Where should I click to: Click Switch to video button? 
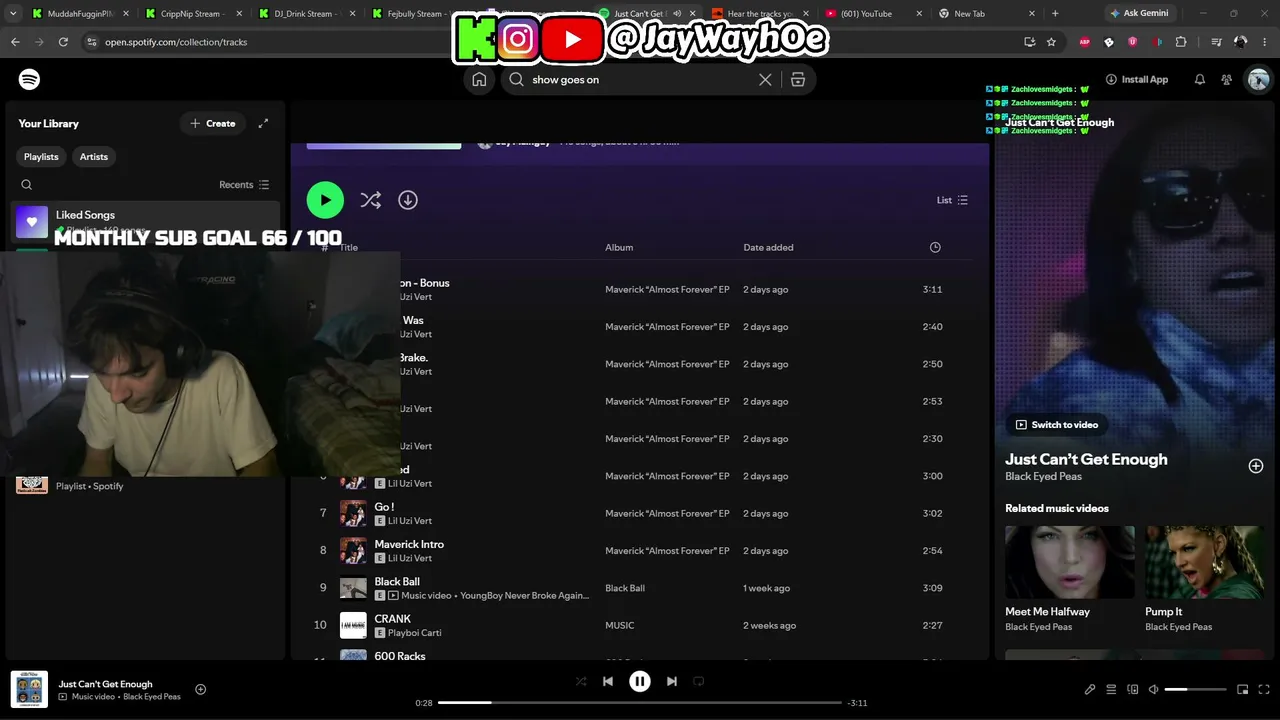1056,425
